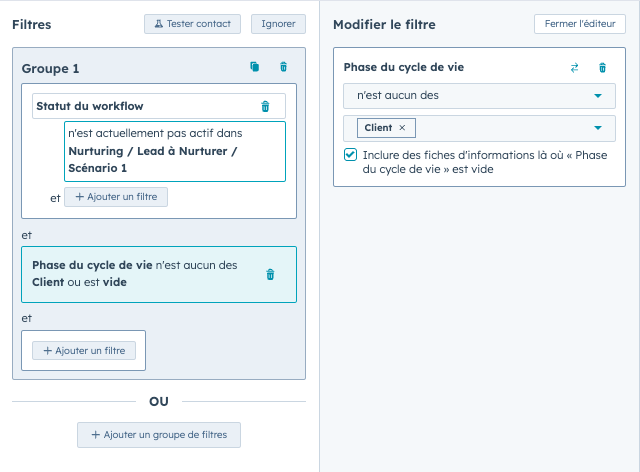Click the OU separator label
Image resolution: width=640 pixels, height=472 pixels.
159,401
